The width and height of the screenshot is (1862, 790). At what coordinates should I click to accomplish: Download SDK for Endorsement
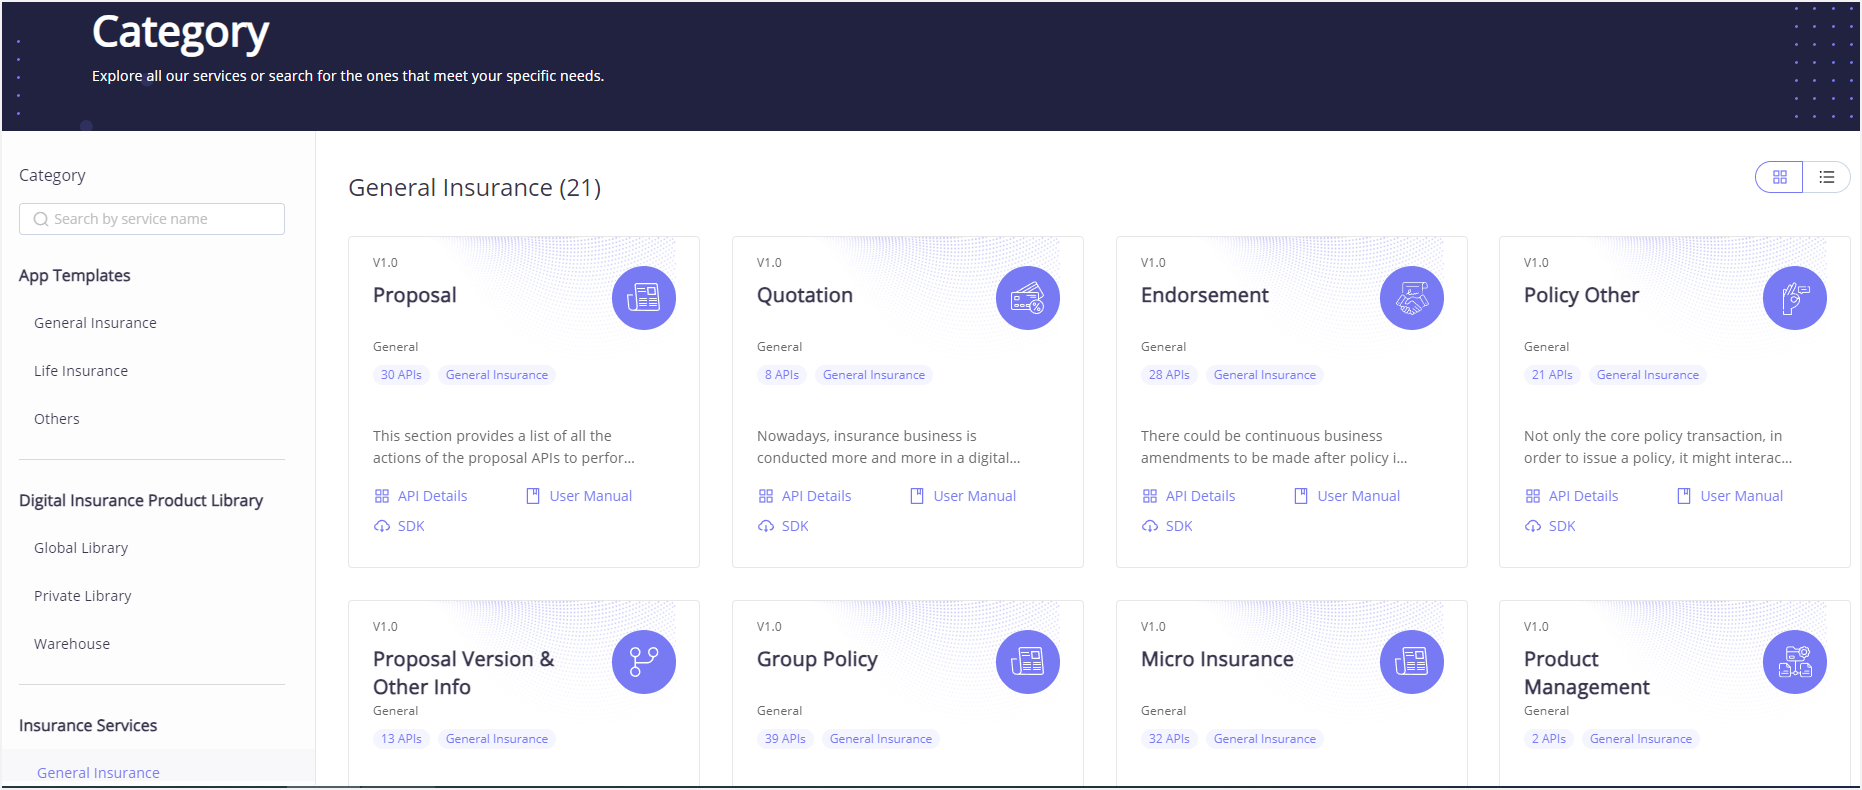click(1167, 526)
